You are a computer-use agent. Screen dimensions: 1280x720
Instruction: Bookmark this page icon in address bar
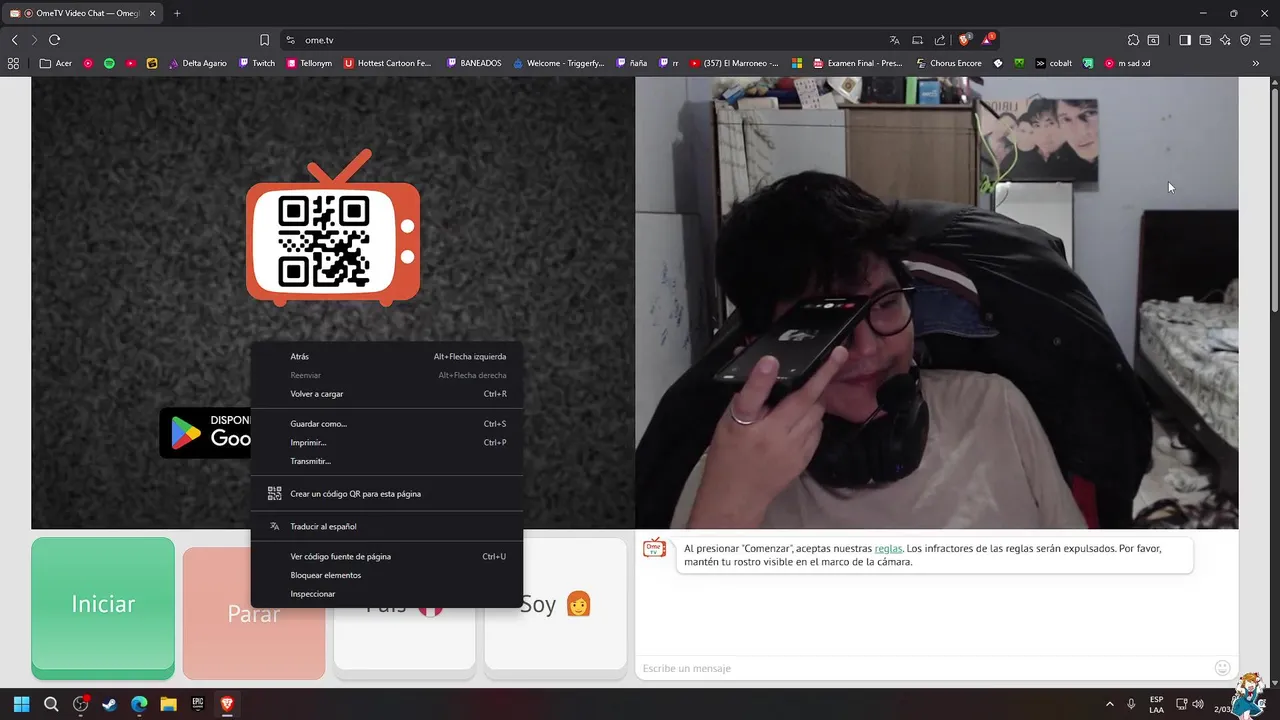[264, 40]
